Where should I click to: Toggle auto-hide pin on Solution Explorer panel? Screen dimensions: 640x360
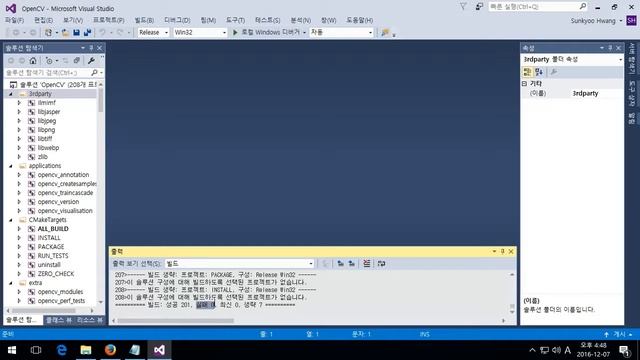(91, 48)
